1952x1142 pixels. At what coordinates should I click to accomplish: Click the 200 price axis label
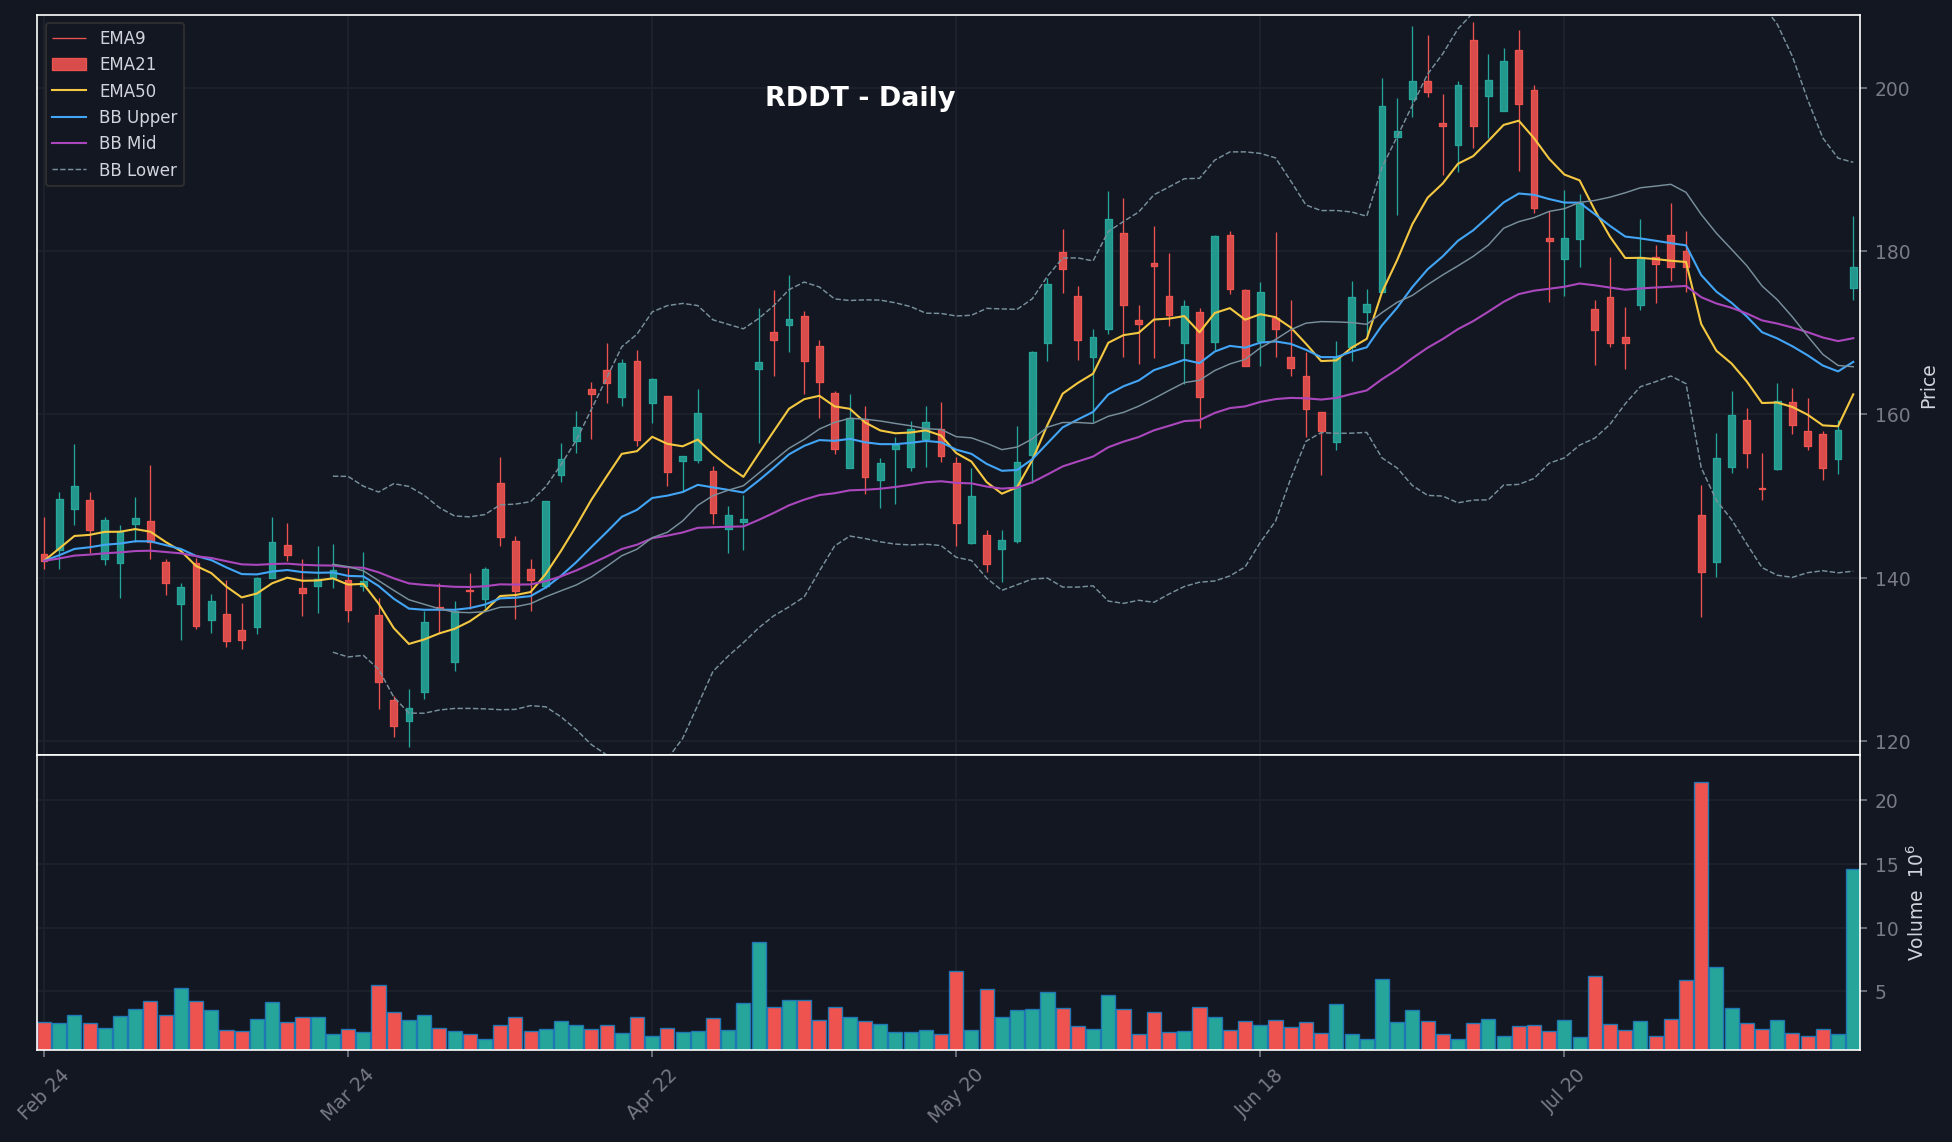click(x=1892, y=89)
